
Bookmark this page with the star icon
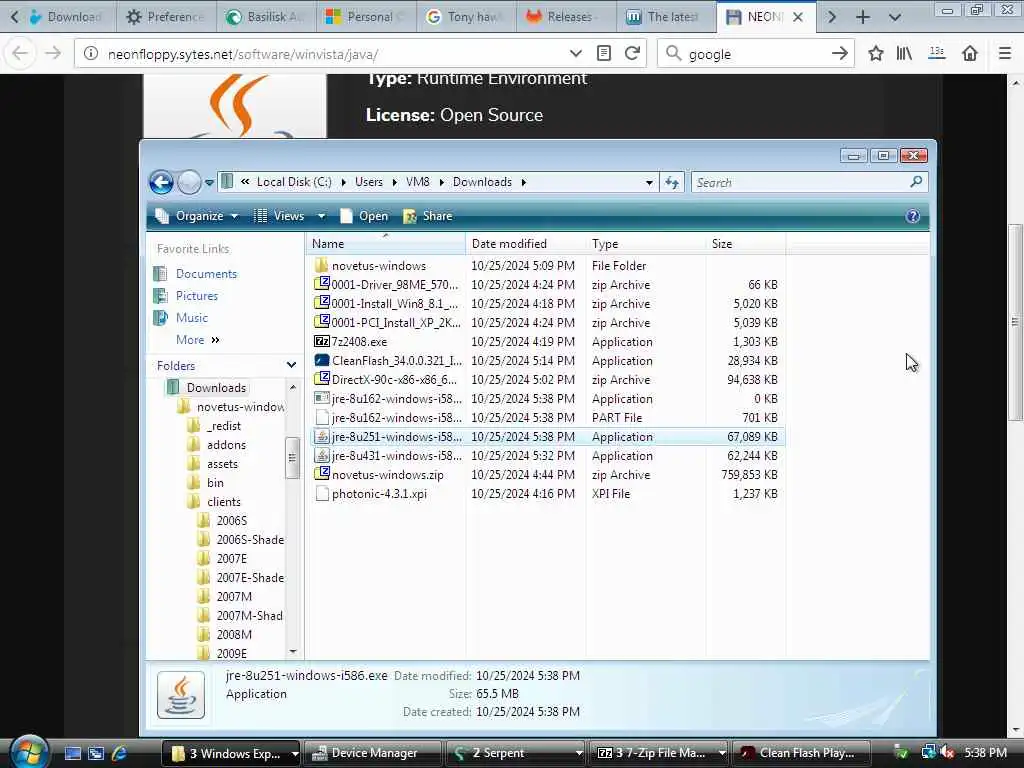(x=876, y=54)
